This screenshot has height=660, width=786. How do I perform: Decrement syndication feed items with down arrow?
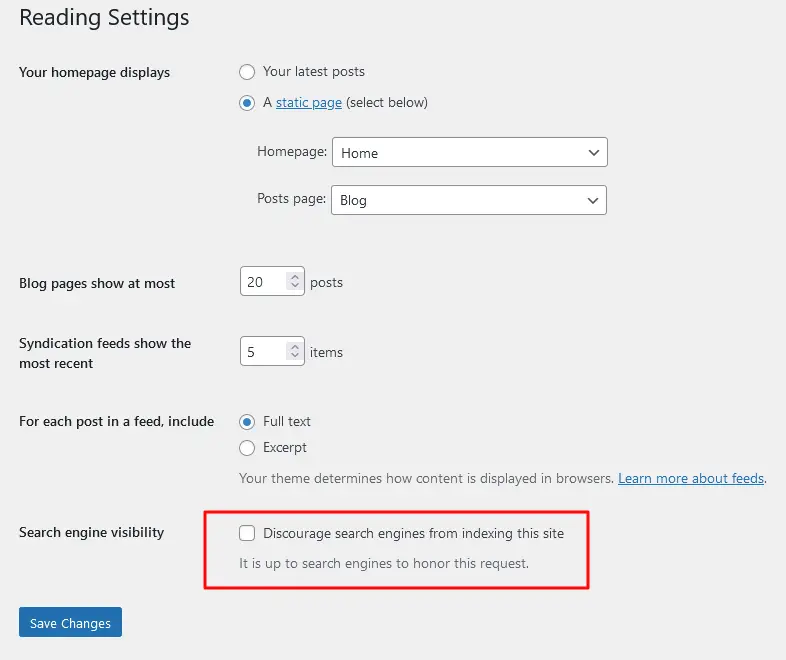point(294,358)
